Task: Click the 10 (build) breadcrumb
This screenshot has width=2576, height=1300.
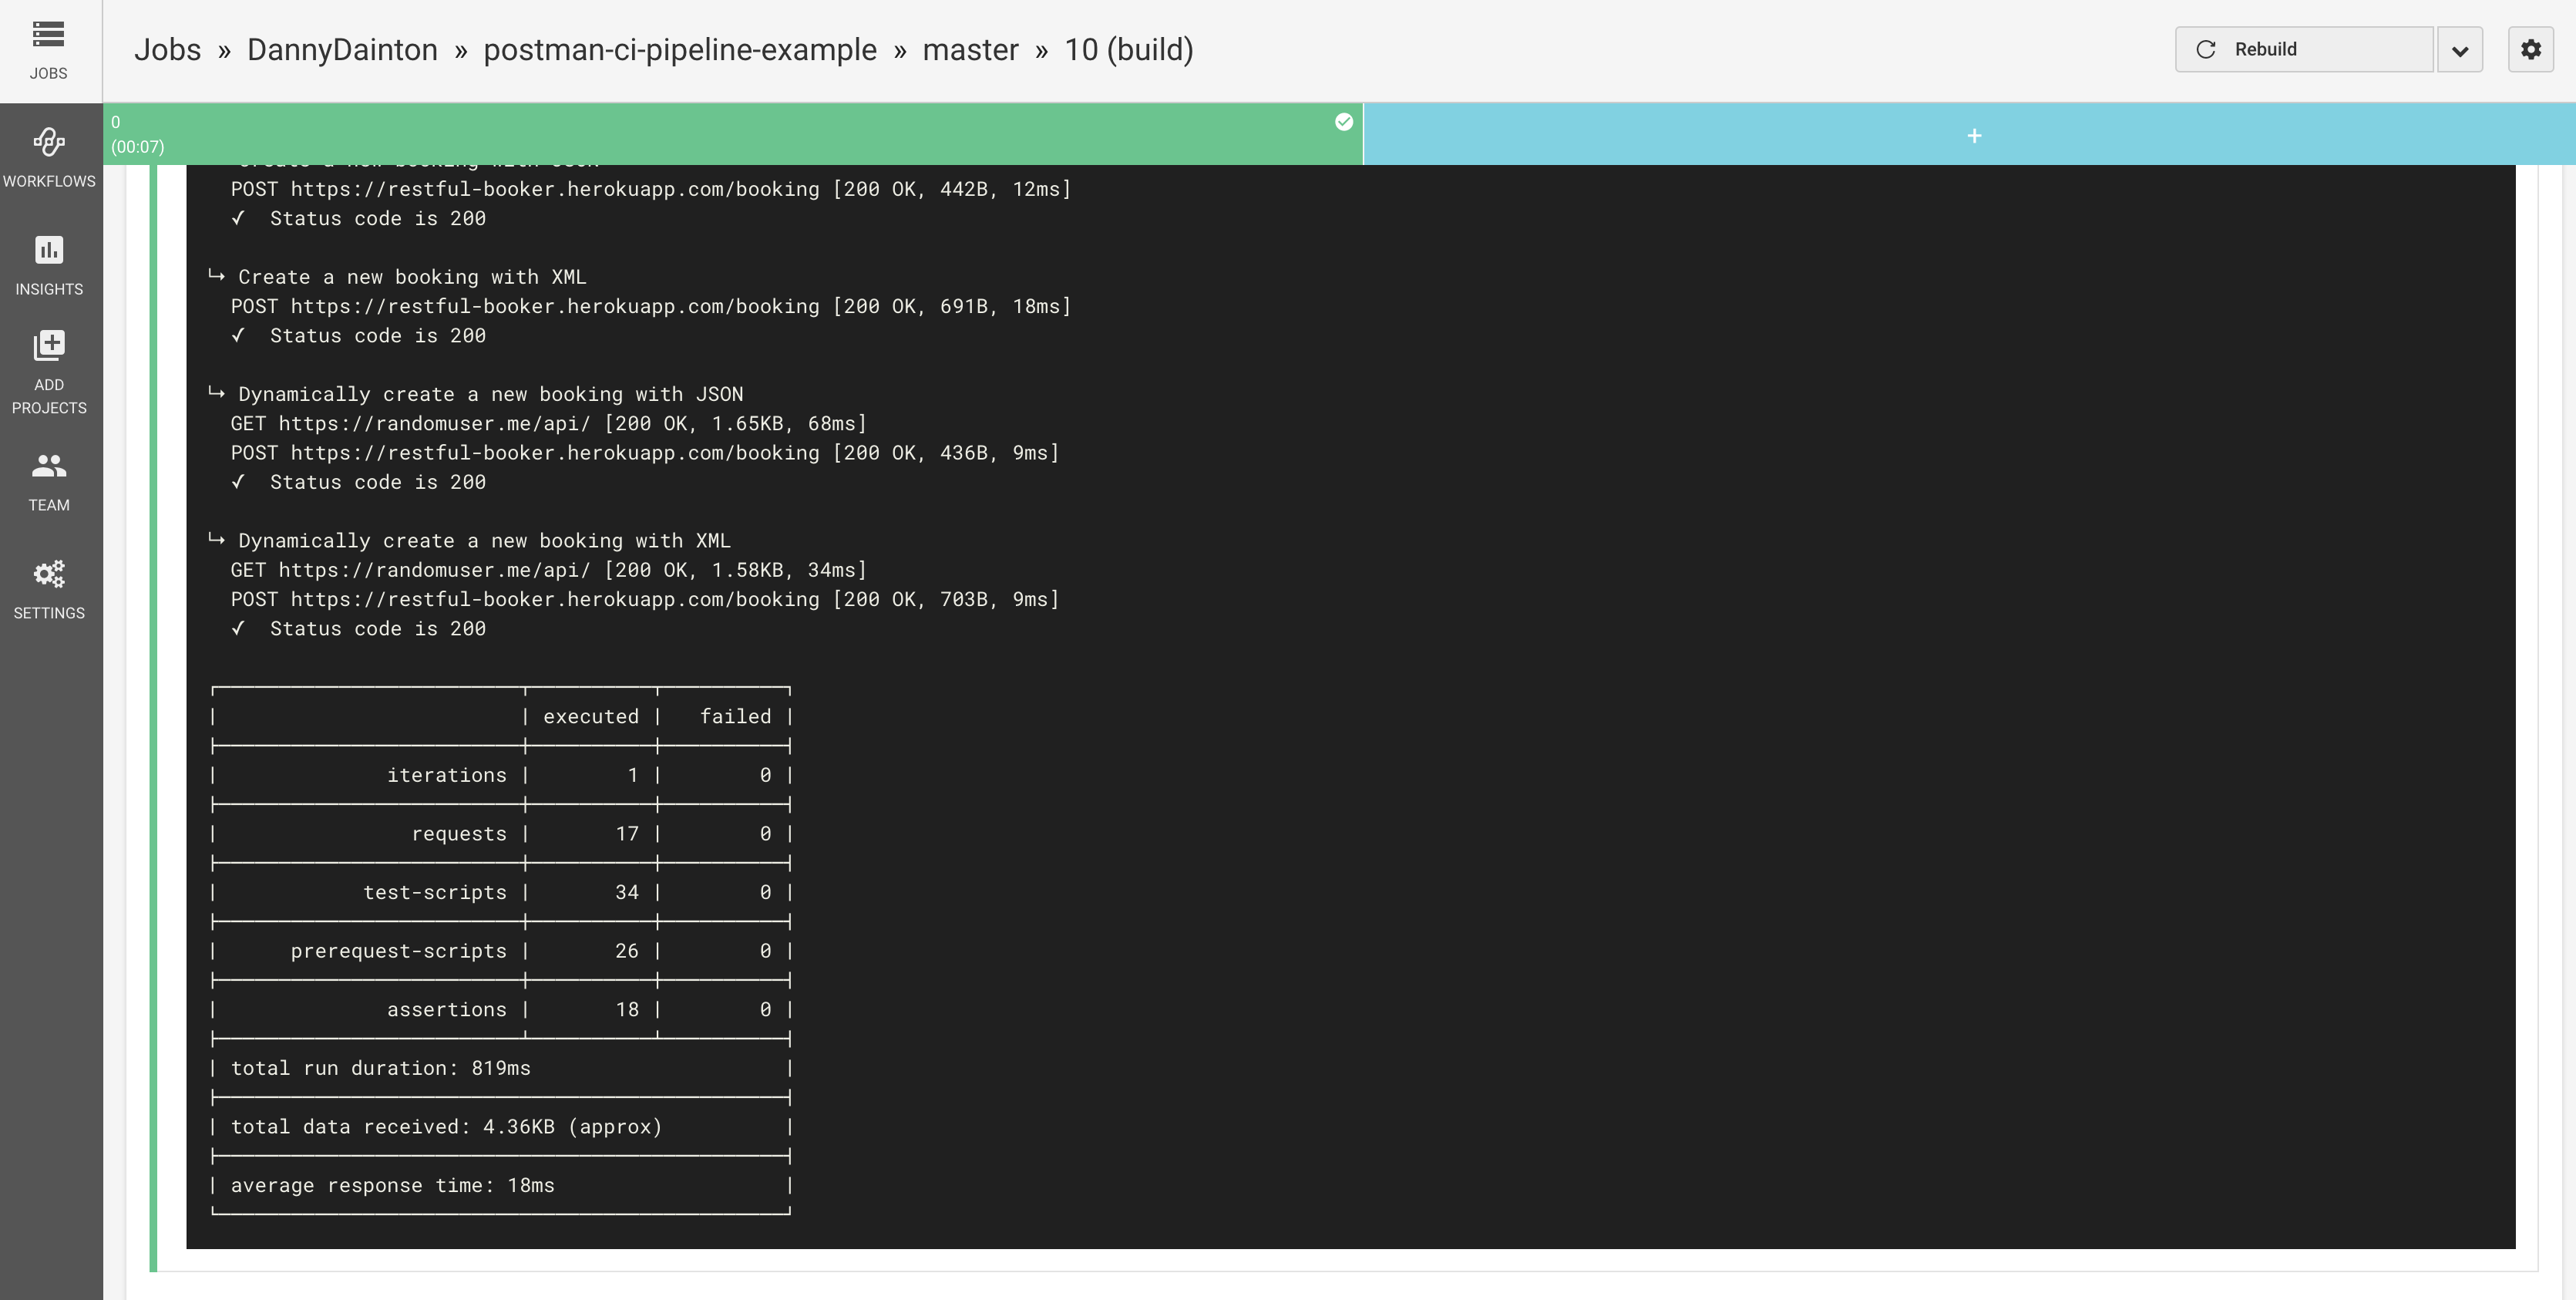Action: click(x=1128, y=50)
